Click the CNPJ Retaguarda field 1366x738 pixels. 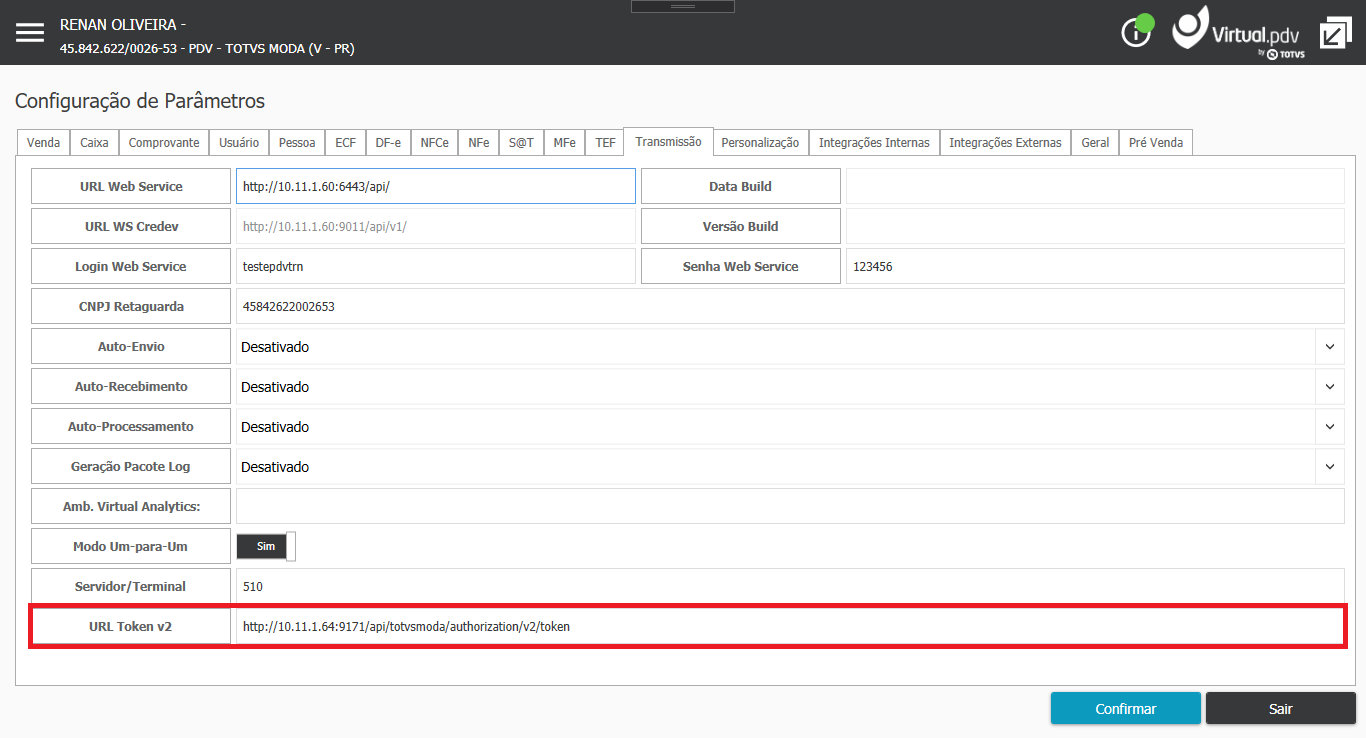pos(790,306)
